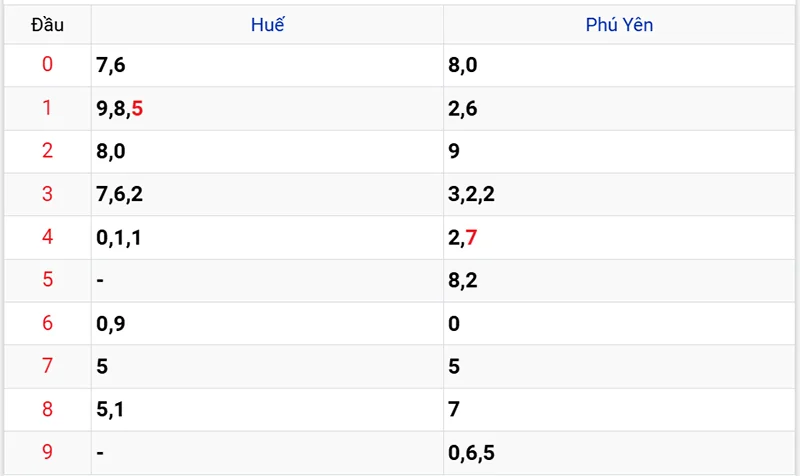The image size is (800, 476).
Task: Click Huế cell containing 0,1,1
Action: [x=267, y=237]
